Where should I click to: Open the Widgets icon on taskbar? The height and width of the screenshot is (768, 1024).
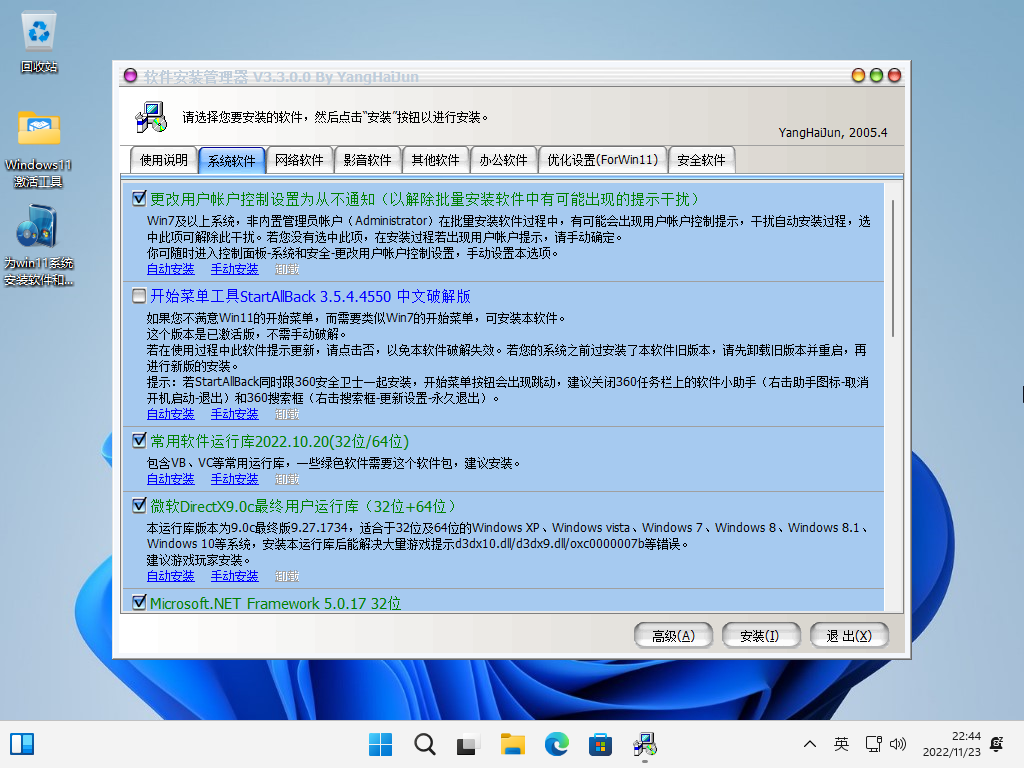(22, 744)
